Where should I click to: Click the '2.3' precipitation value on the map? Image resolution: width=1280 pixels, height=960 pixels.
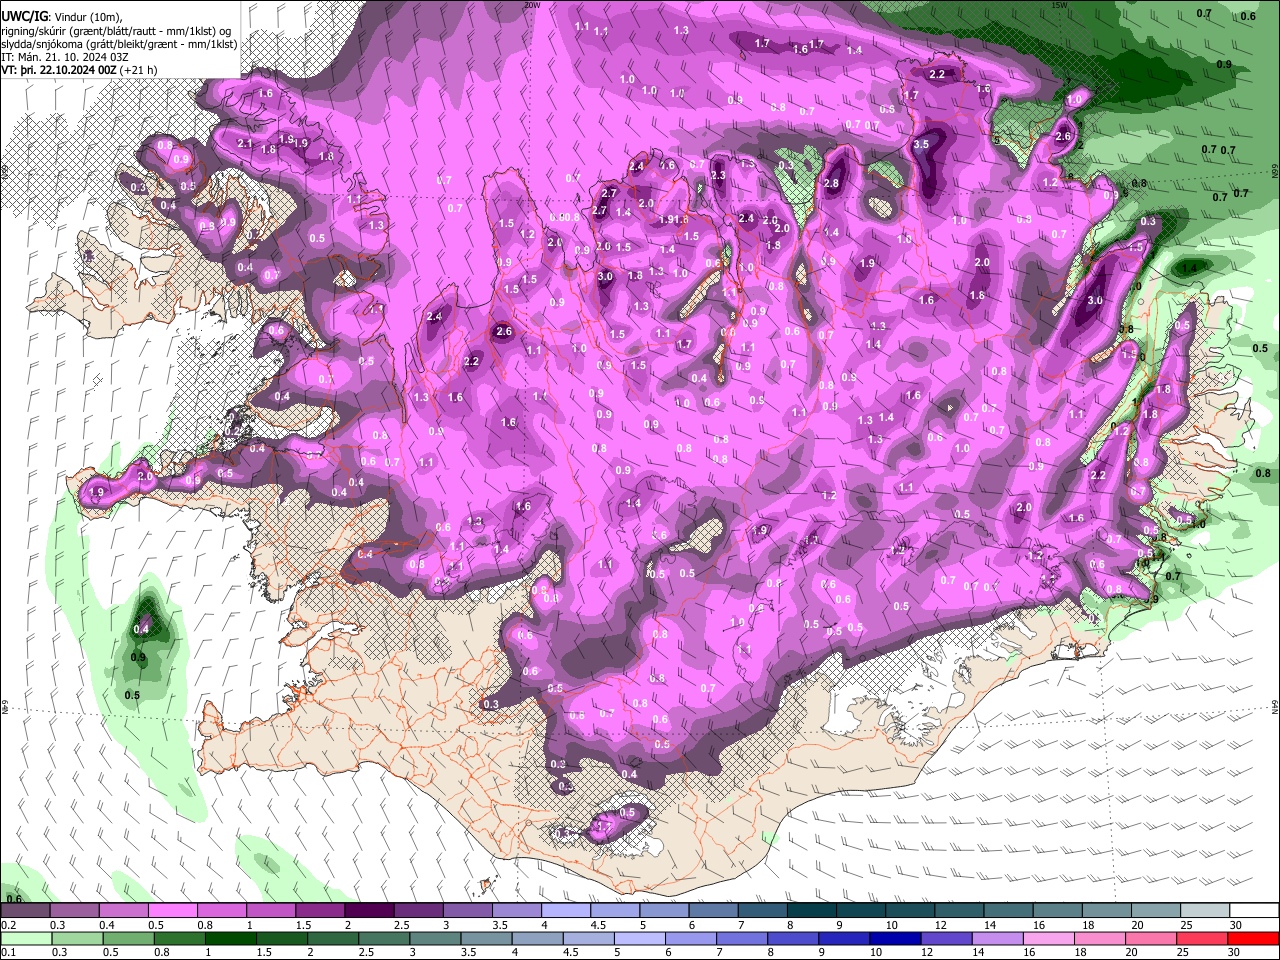[717, 176]
